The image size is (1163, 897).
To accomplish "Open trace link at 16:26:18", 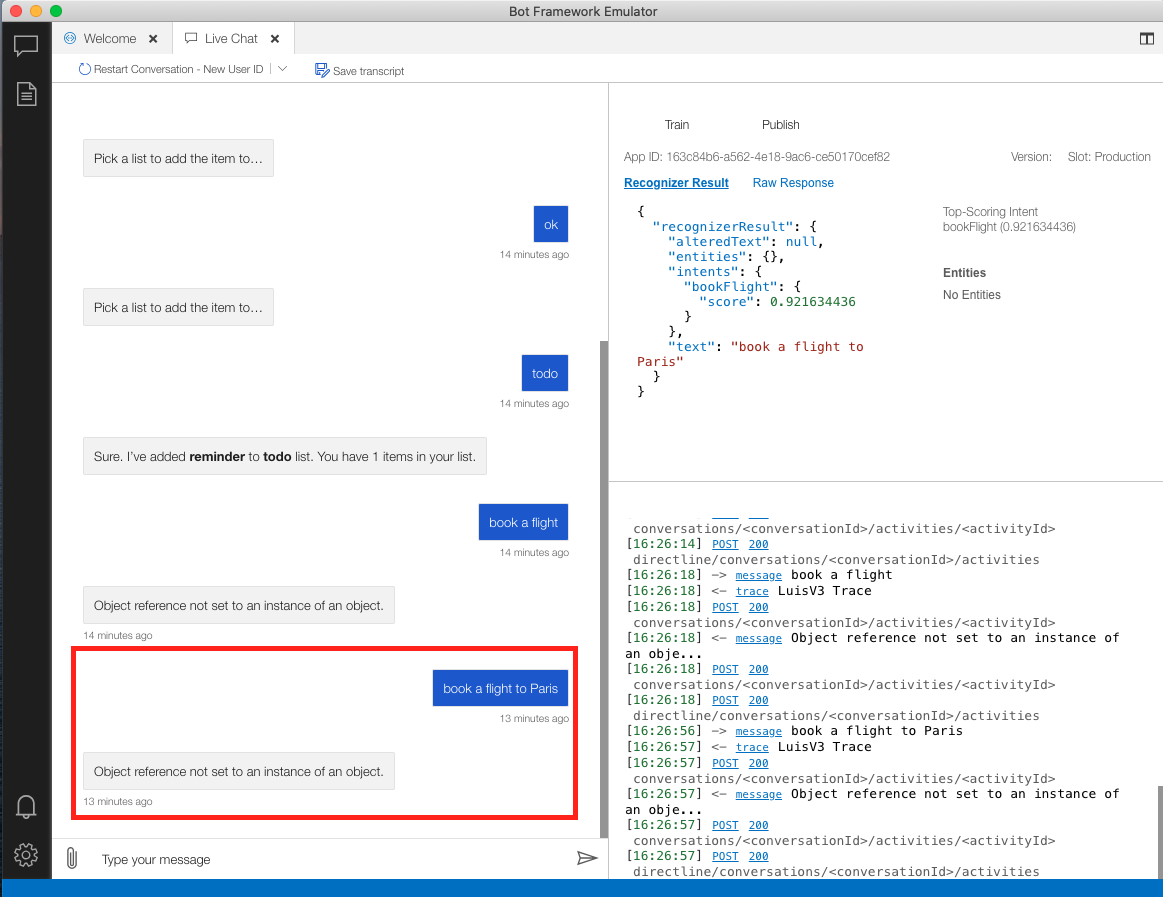I will point(751,591).
